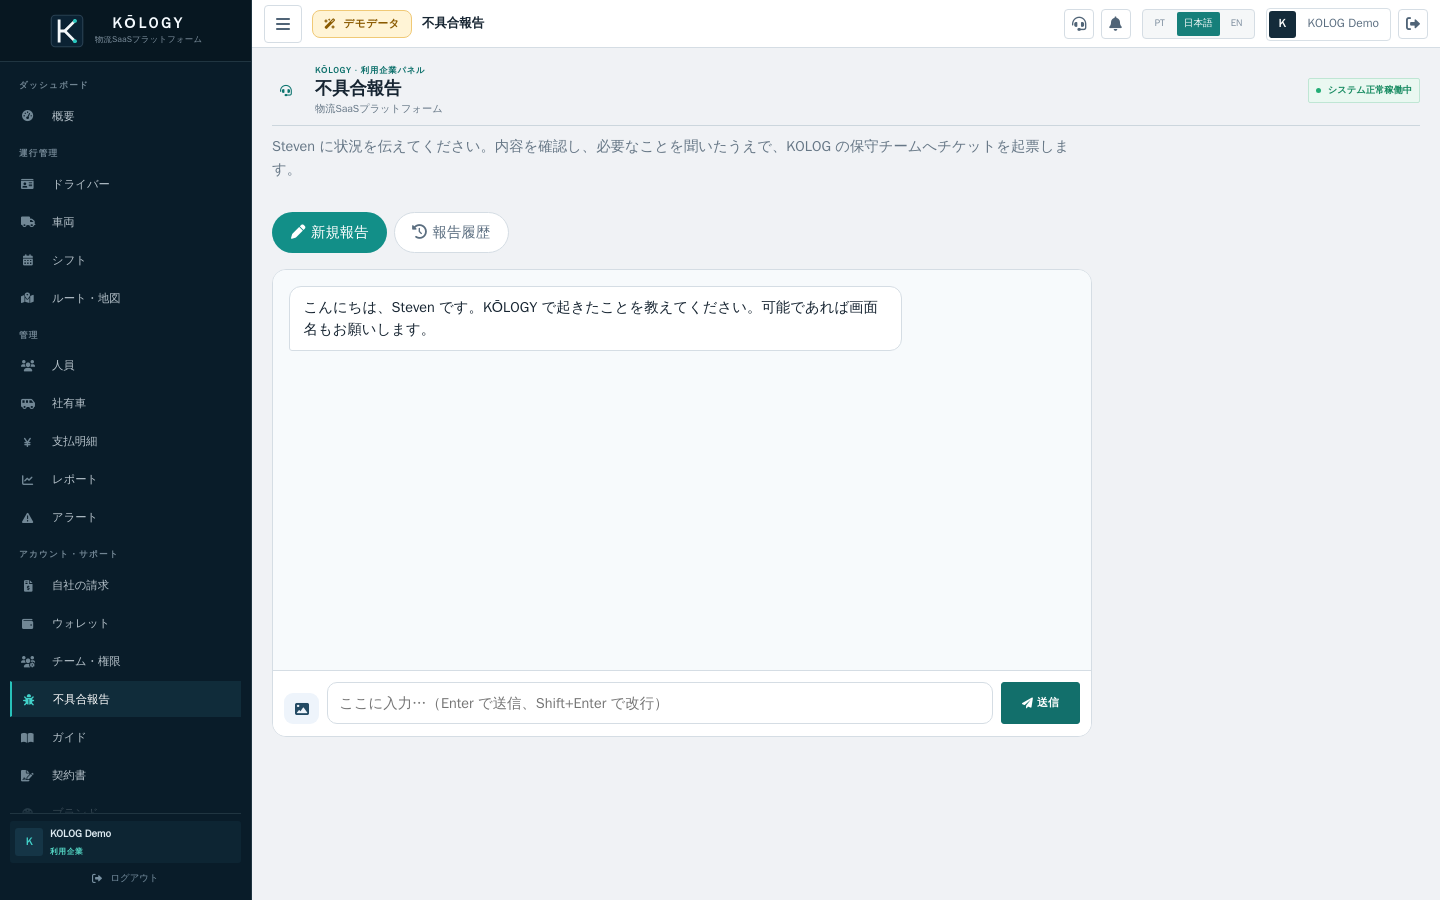
Task: Click the KŌLOGY · 利用企業パネル breadcrumb text
Action: (370, 70)
